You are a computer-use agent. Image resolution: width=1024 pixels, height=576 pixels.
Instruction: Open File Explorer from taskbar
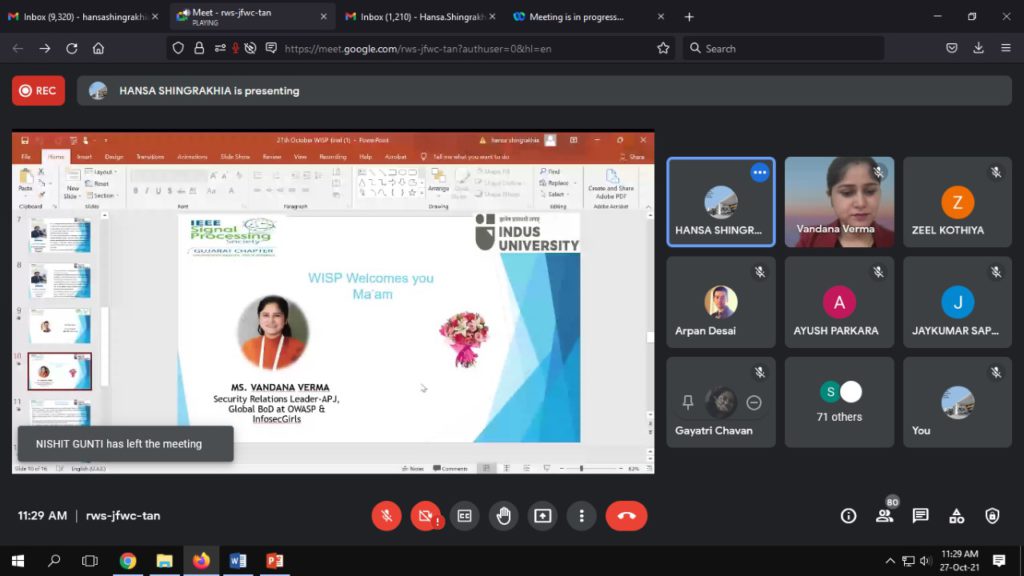coord(165,560)
